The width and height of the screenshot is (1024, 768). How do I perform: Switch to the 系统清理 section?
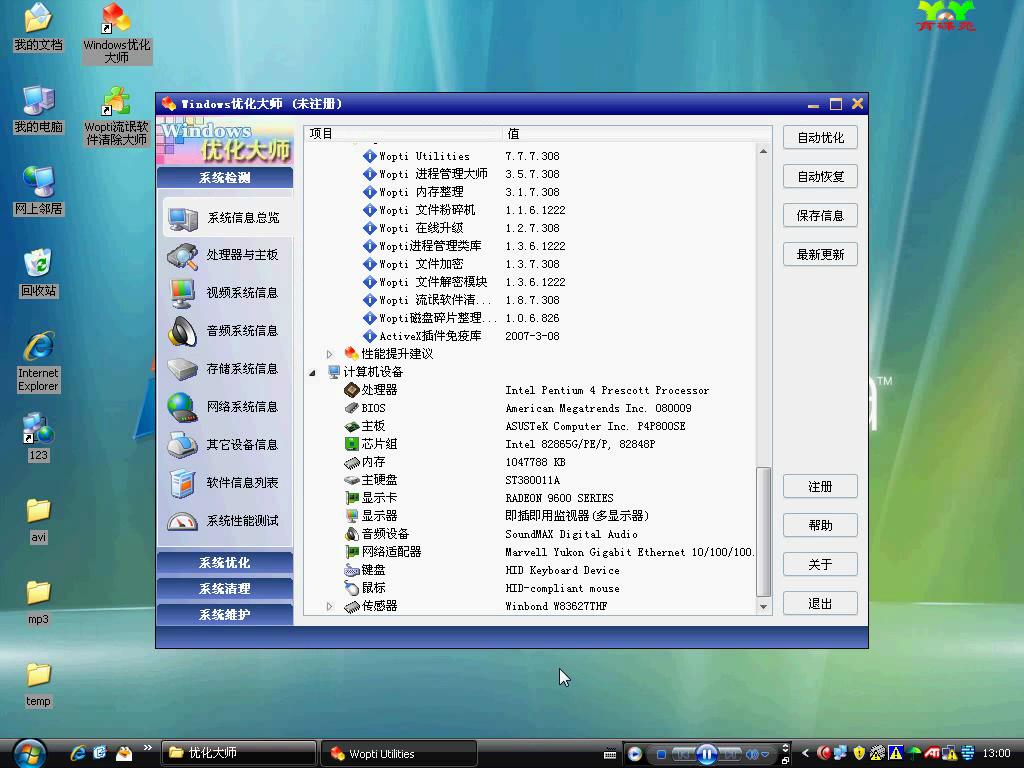click(x=225, y=588)
